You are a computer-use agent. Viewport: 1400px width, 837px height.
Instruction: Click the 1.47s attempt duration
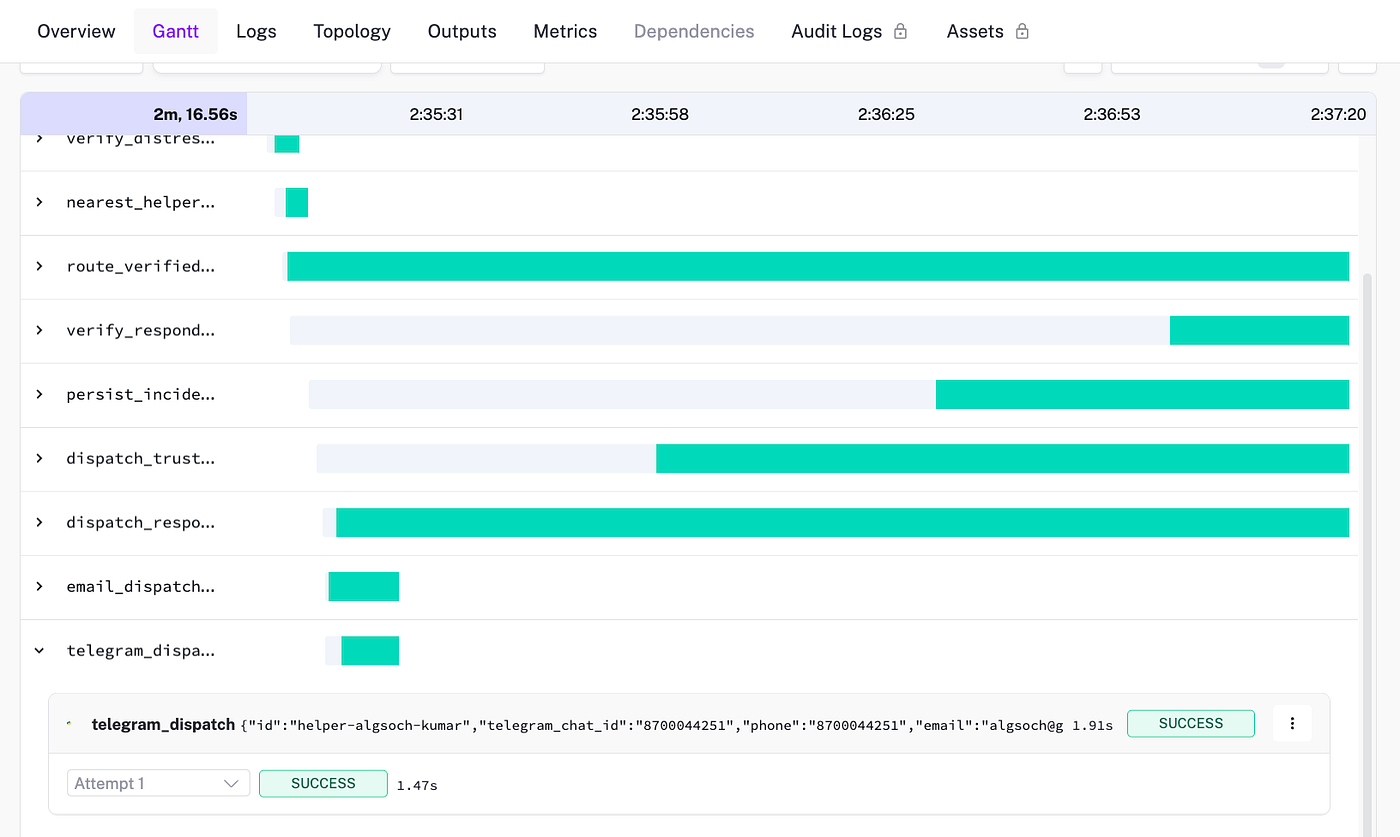[417, 785]
